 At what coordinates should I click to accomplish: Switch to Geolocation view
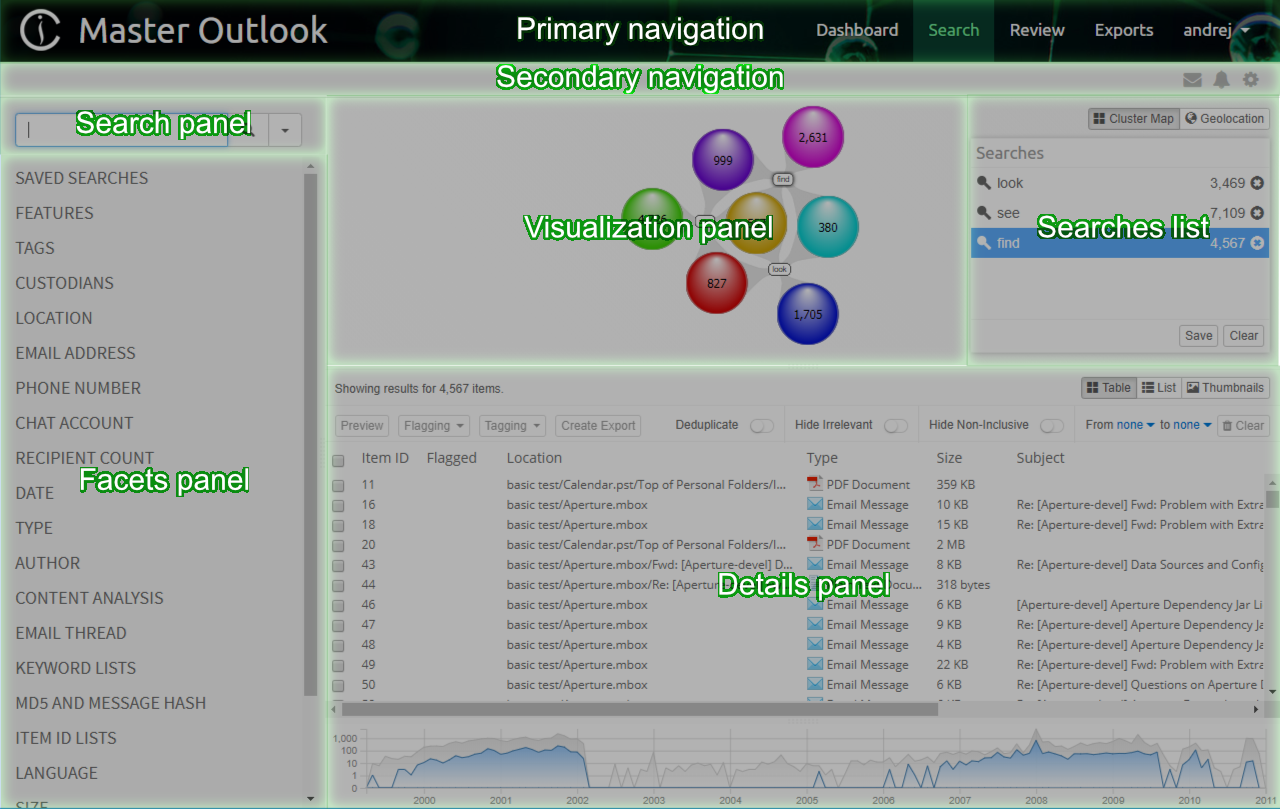click(1224, 118)
